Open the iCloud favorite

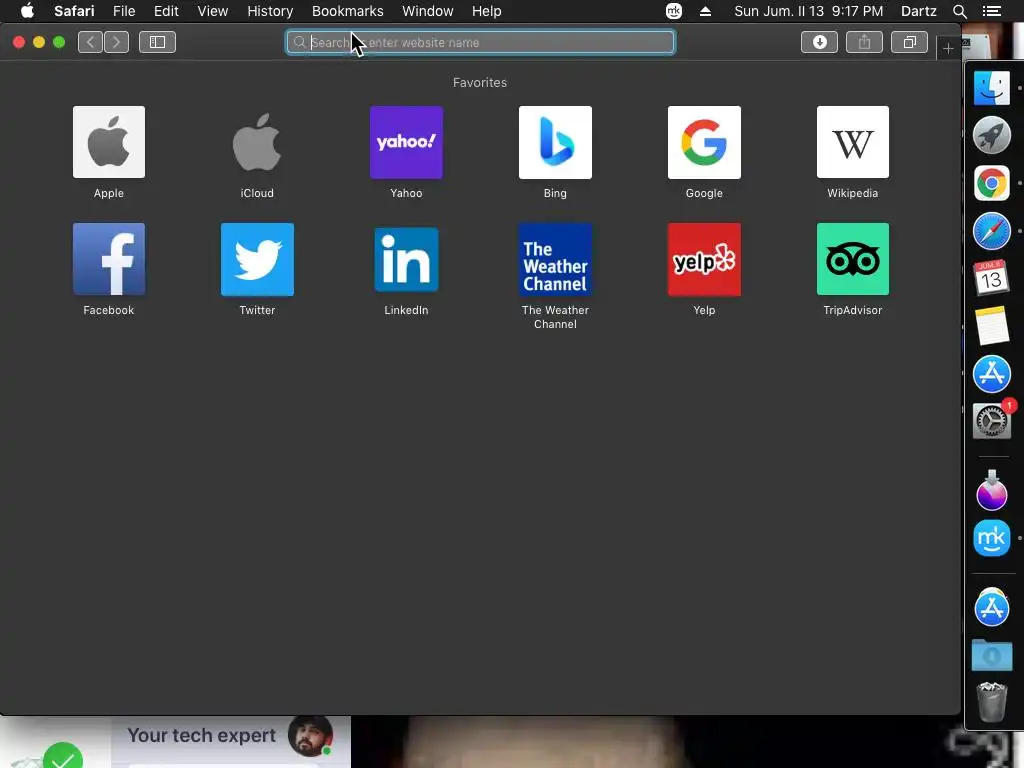coord(257,142)
